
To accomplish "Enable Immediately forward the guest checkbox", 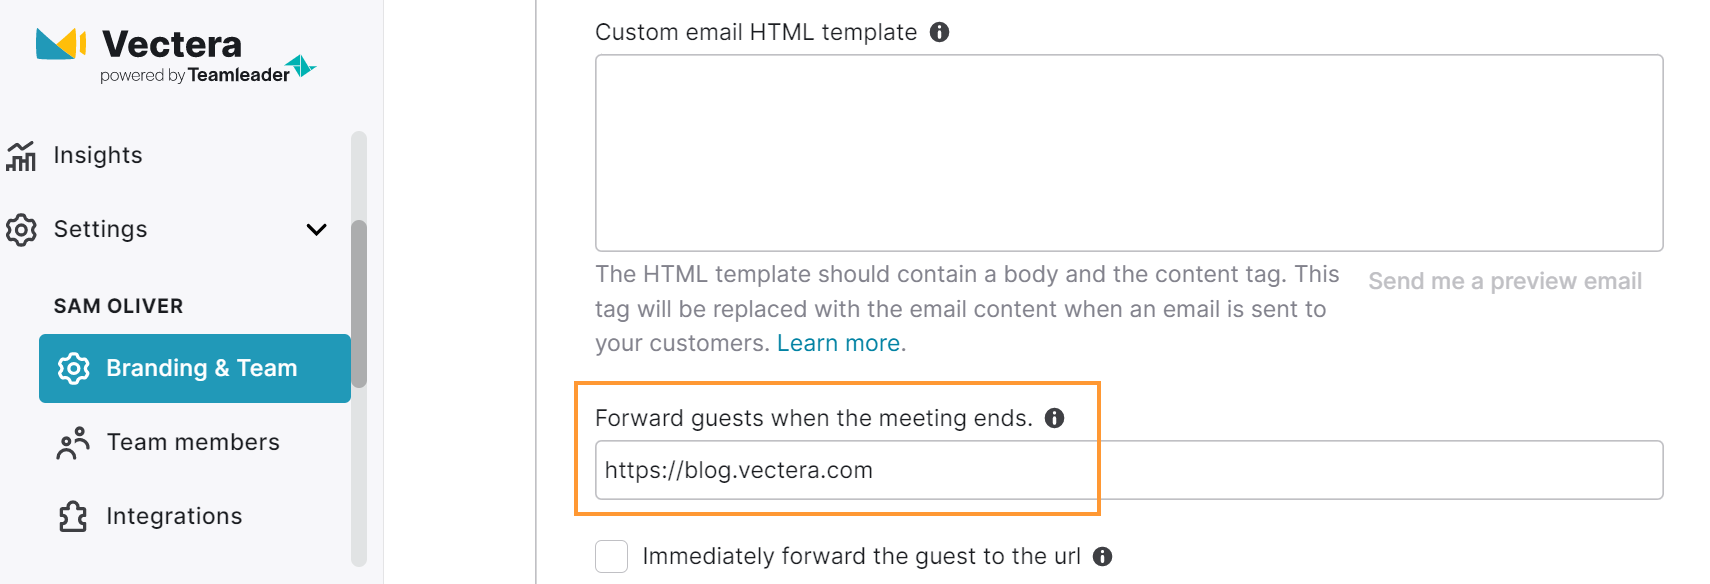I will (611, 556).
